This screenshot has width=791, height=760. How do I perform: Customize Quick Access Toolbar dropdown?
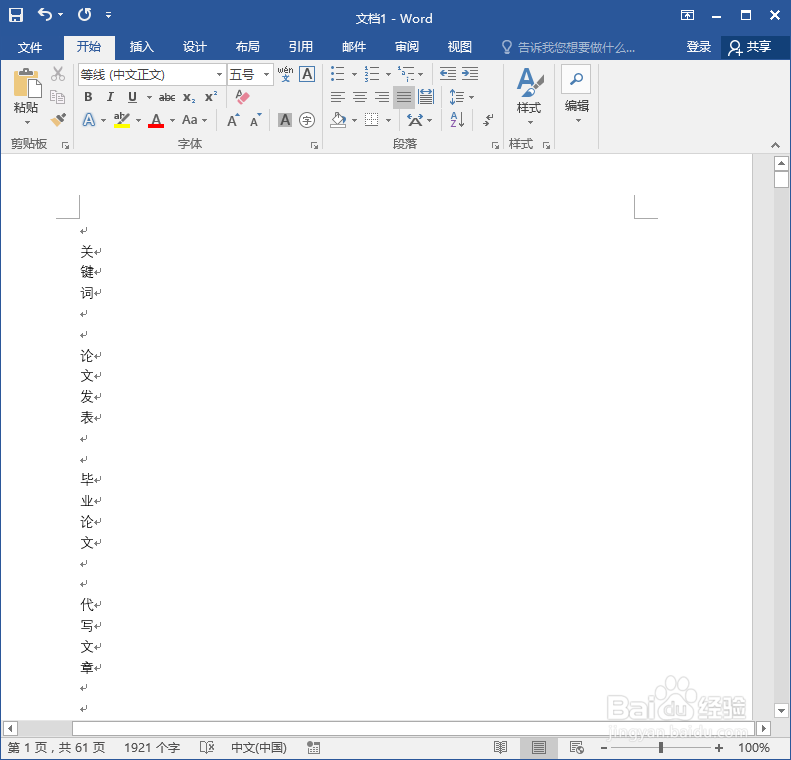[108, 15]
